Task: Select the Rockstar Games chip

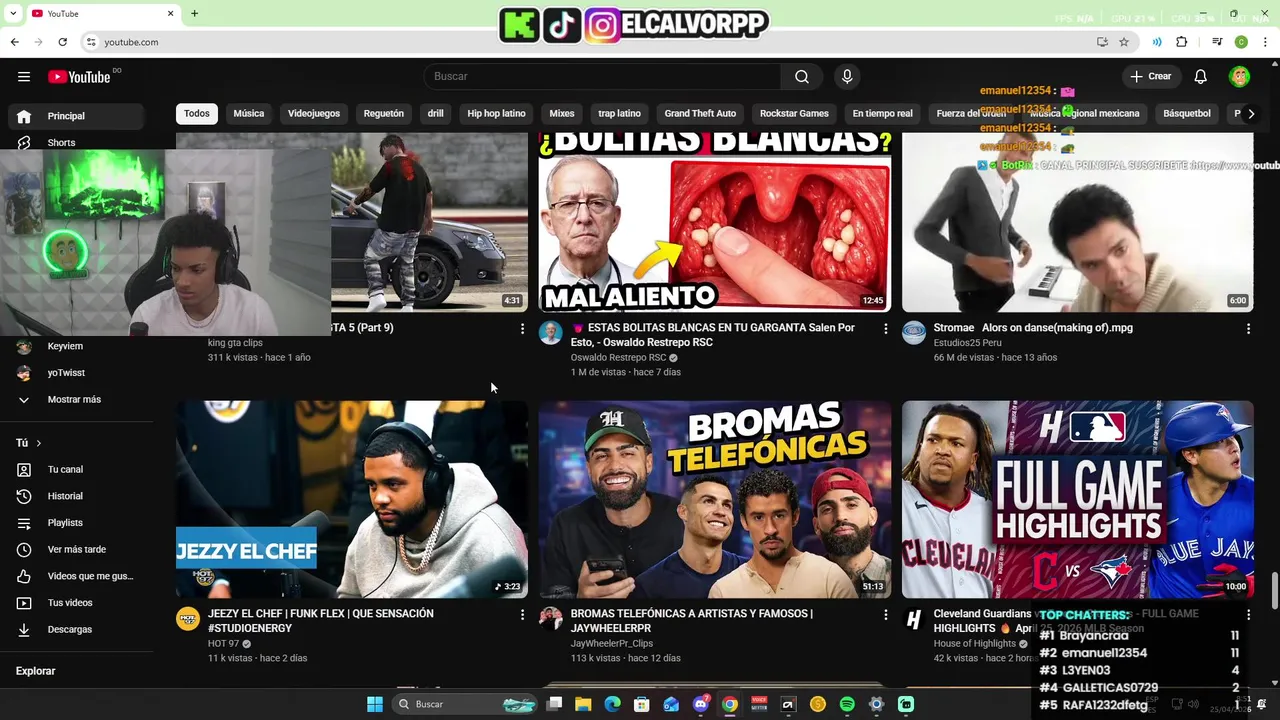Action: click(794, 113)
